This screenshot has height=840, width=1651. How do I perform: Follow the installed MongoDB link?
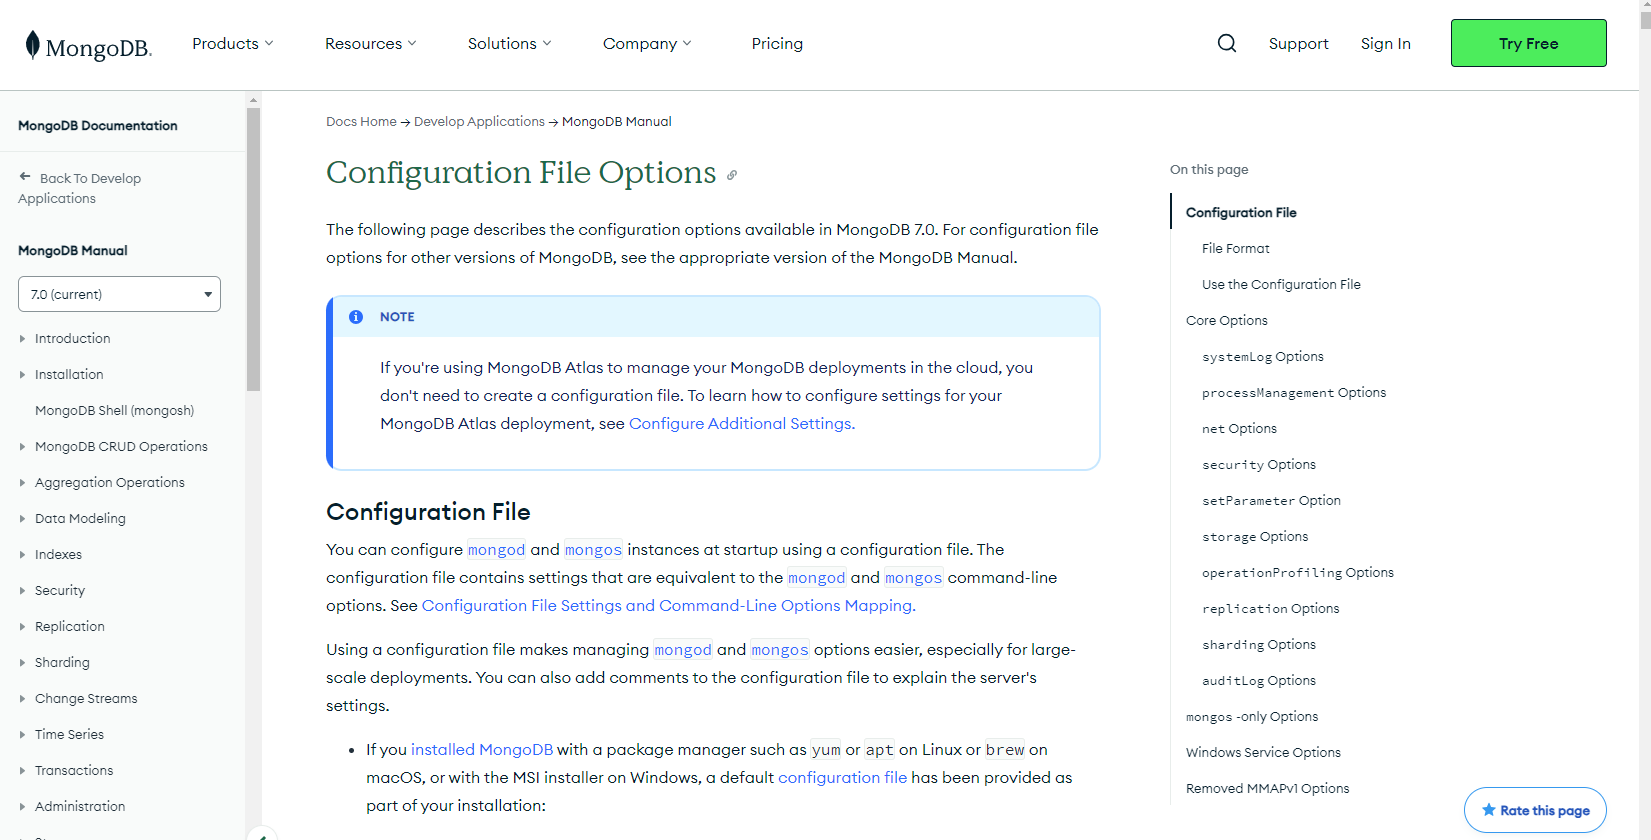(482, 750)
